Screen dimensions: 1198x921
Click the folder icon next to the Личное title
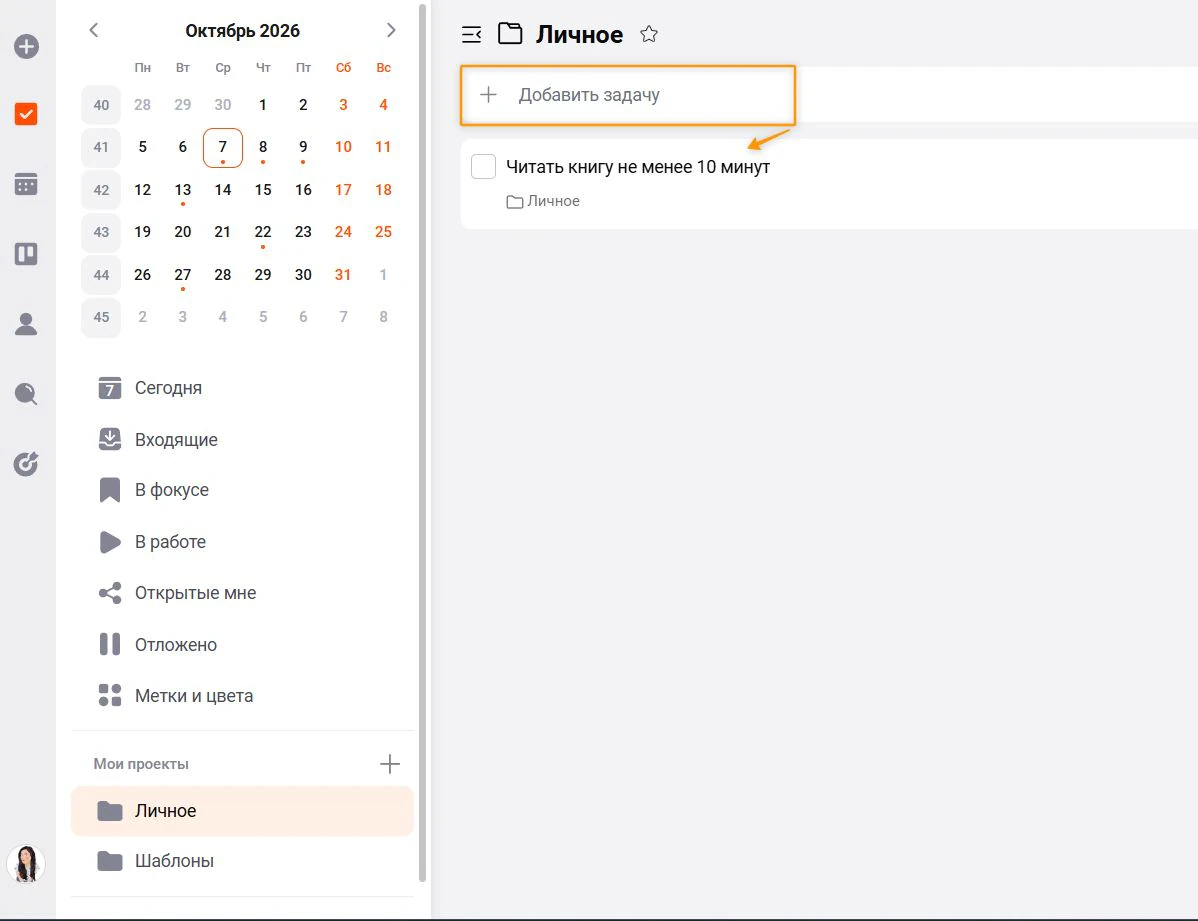pyautogui.click(x=510, y=34)
